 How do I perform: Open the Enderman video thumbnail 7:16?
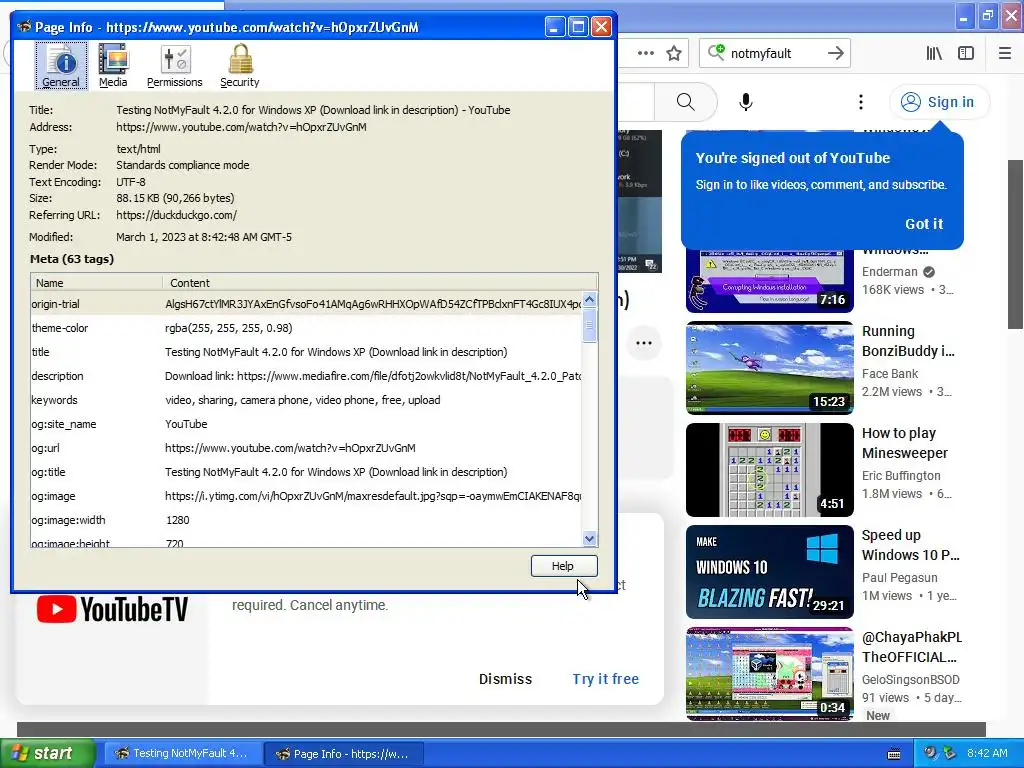point(769,280)
